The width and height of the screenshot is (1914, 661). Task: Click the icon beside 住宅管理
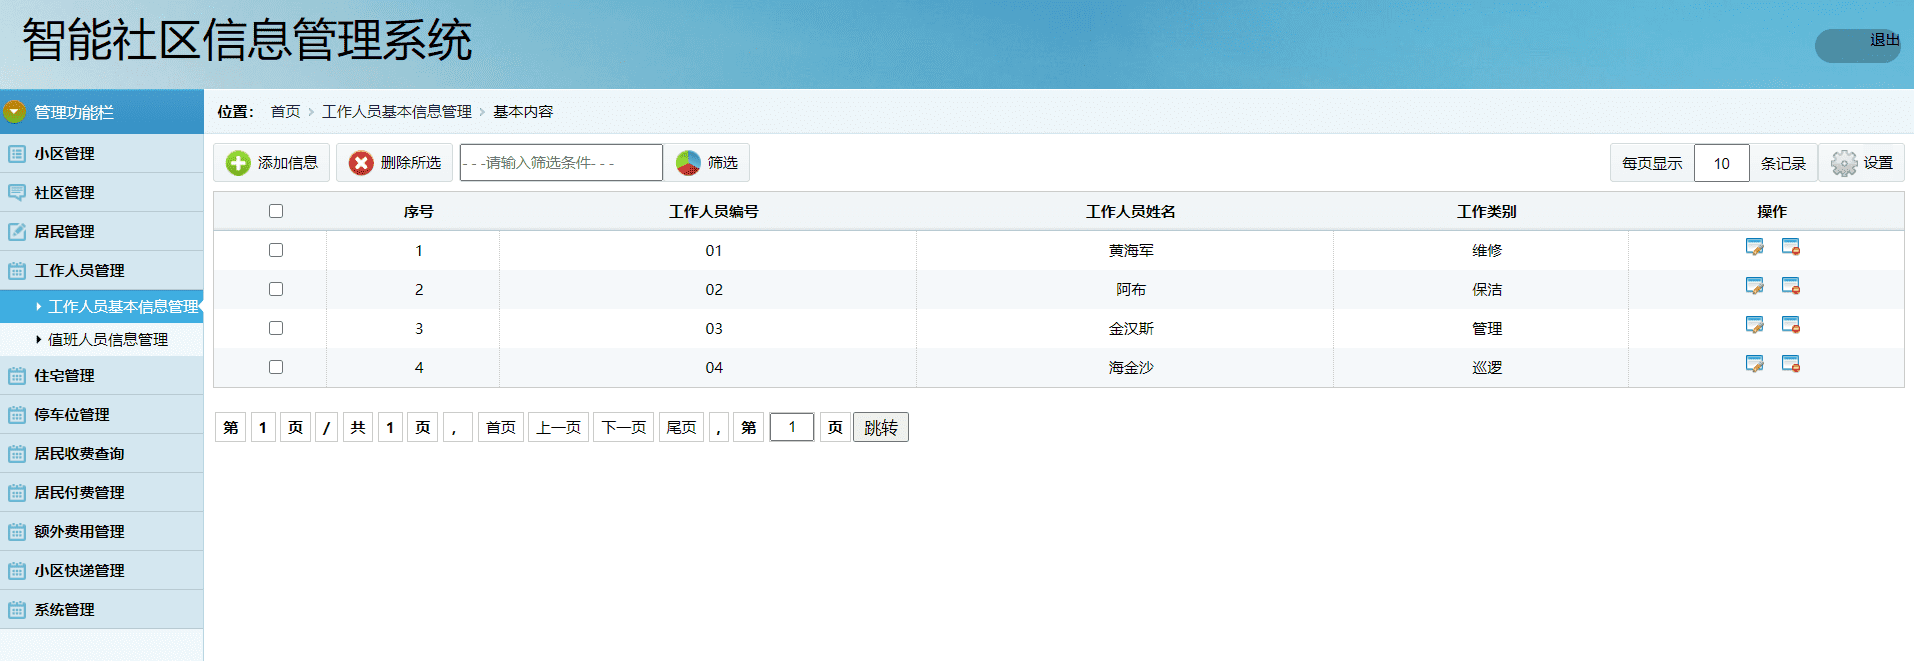17,376
